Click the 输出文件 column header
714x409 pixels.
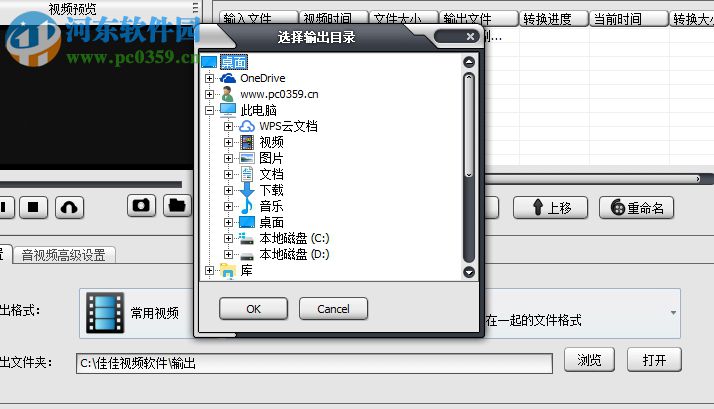tap(479, 19)
